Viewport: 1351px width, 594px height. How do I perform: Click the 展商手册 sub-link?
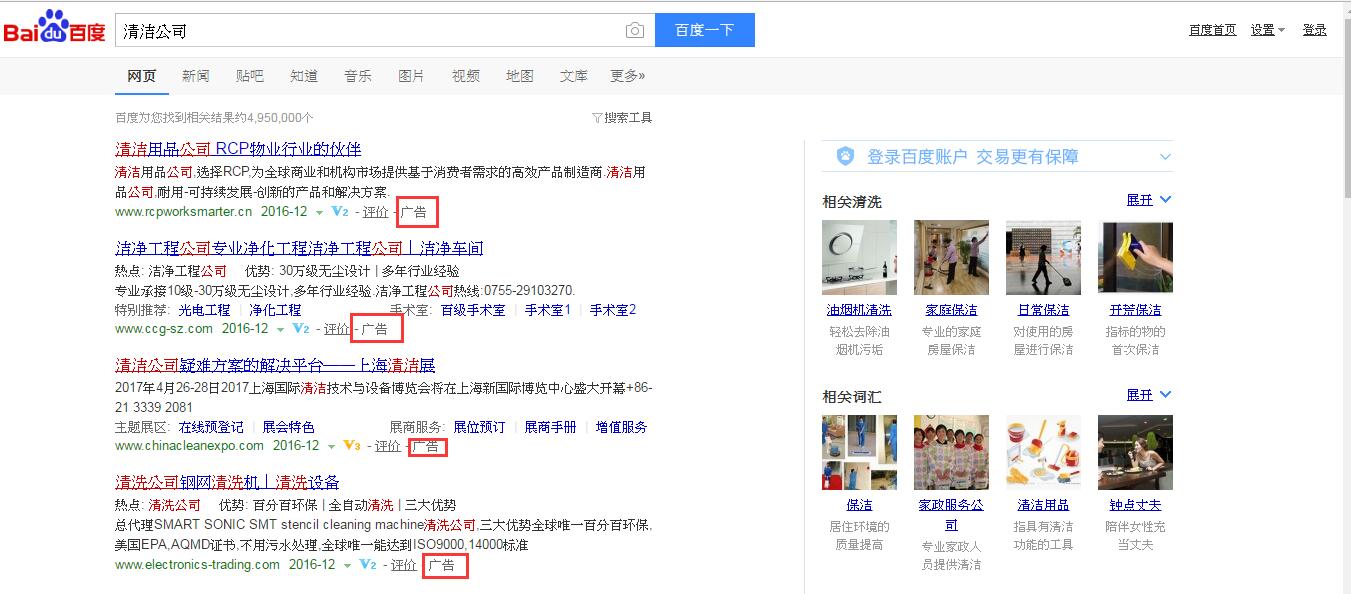pyautogui.click(x=551, y=427)
